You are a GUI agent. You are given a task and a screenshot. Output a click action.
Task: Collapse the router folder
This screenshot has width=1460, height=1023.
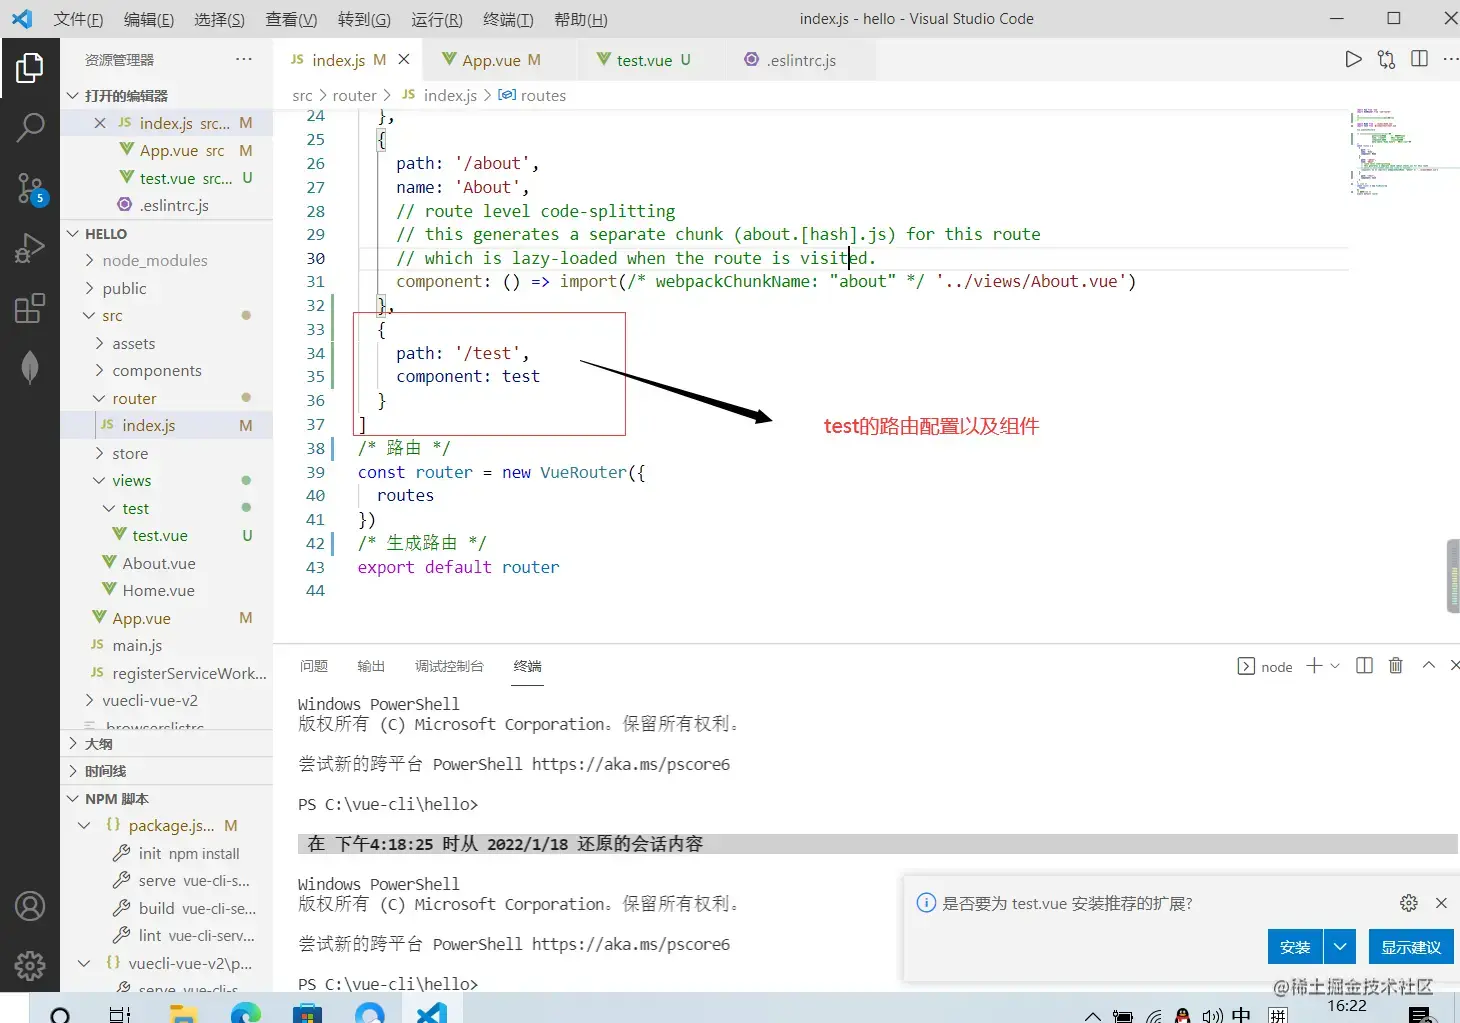[166, 398]
